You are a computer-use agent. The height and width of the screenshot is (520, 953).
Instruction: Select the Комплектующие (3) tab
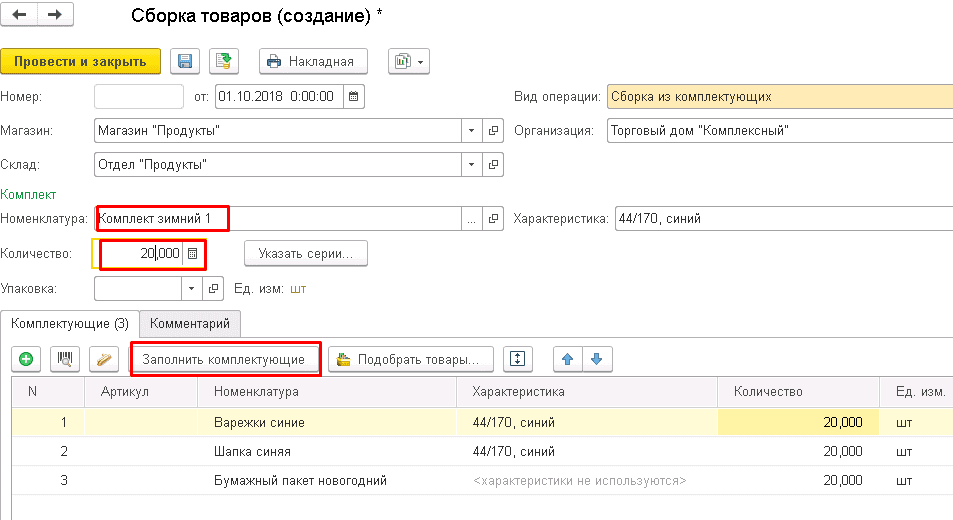(70, 323)
